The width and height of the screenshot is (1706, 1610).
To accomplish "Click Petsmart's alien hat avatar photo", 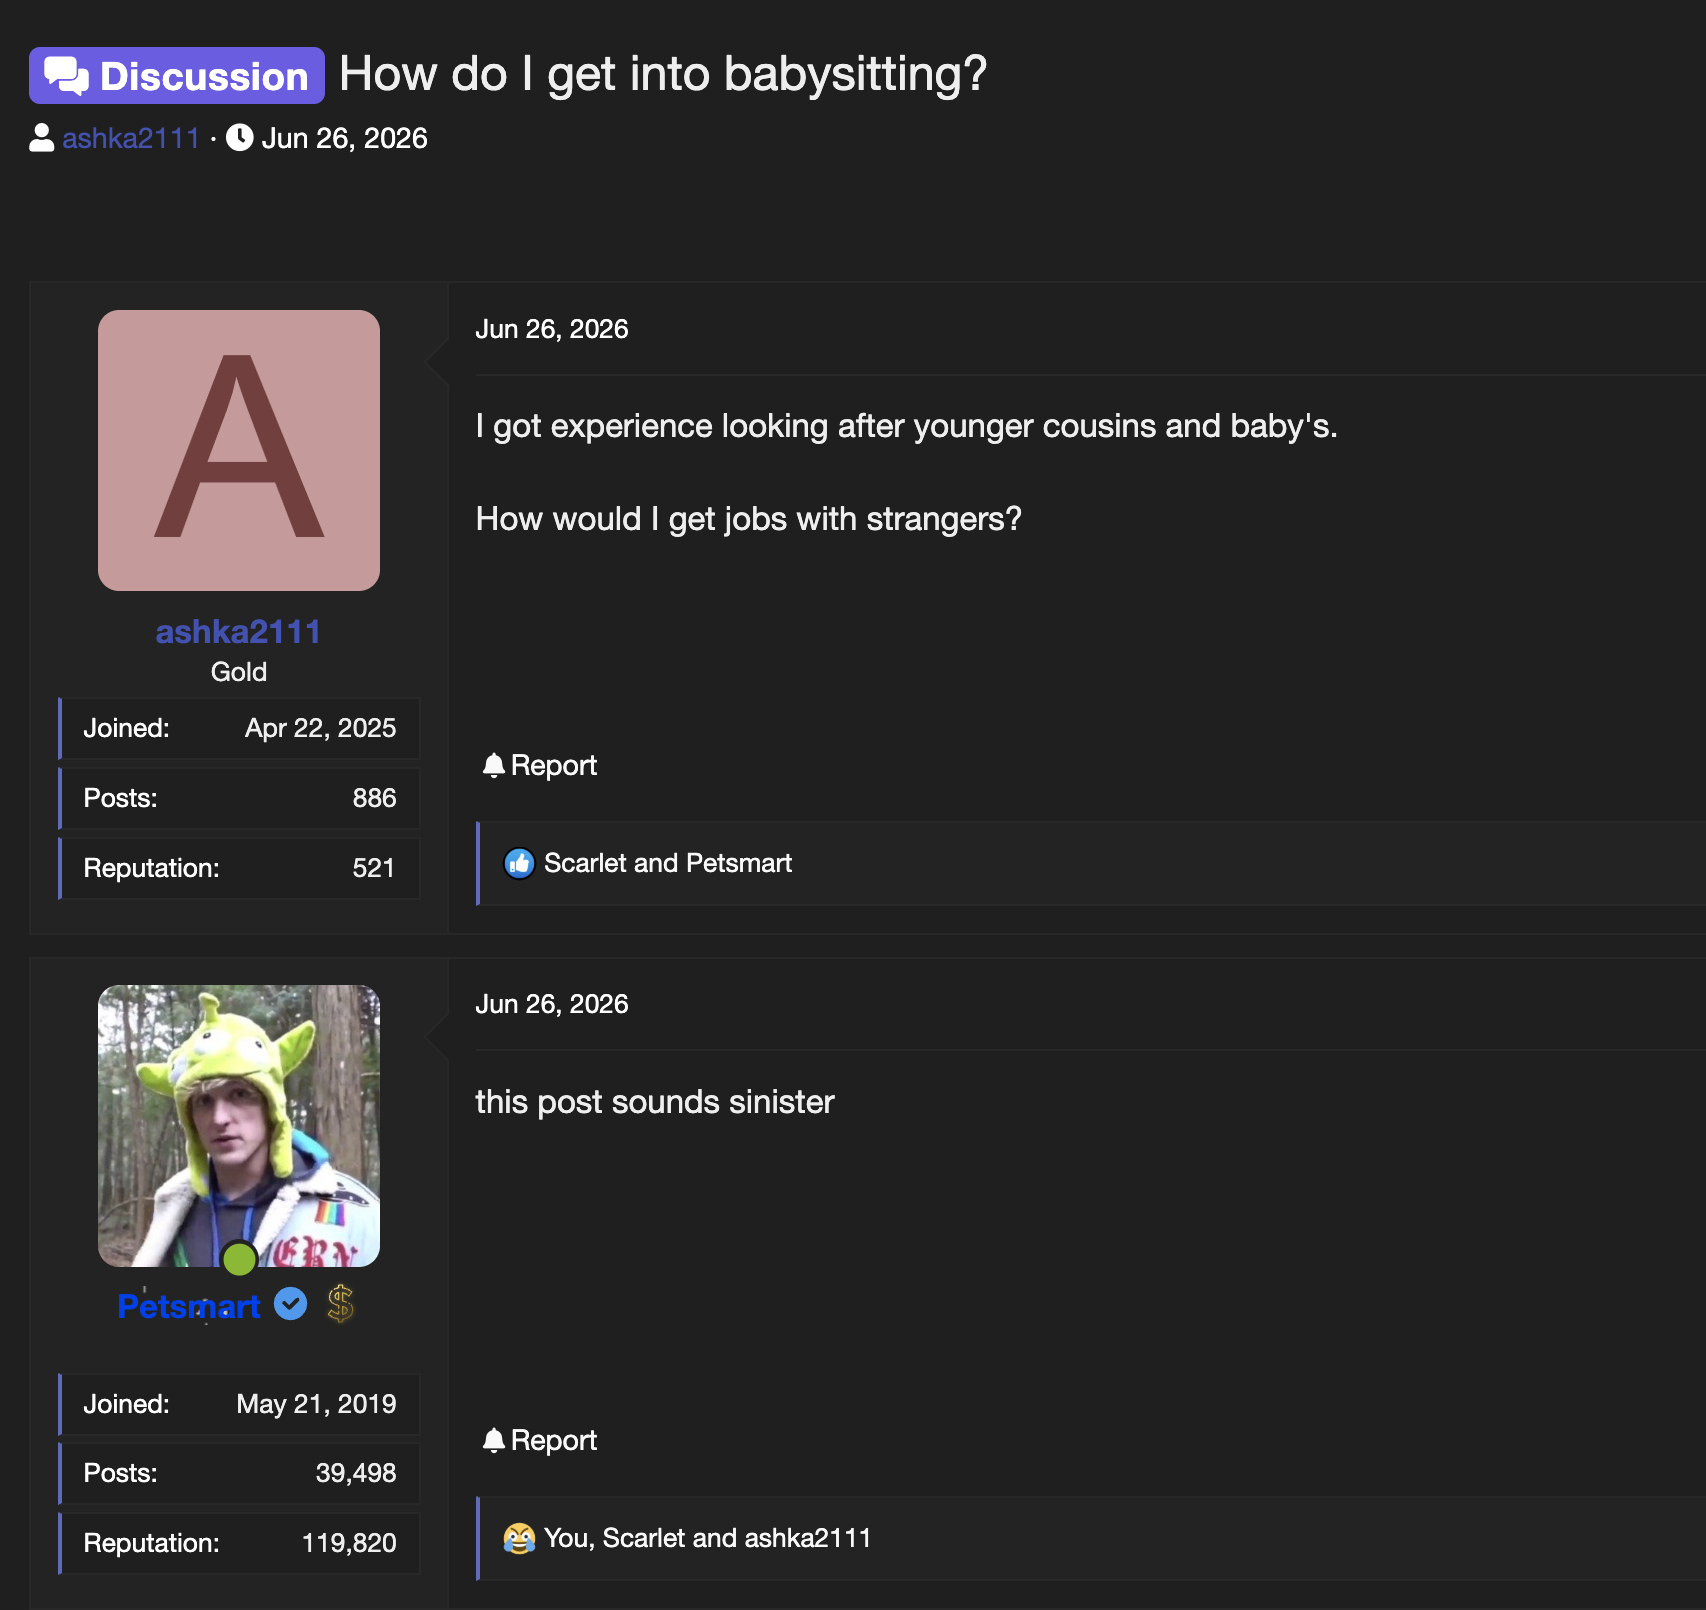I will (x=239, y=1126).
